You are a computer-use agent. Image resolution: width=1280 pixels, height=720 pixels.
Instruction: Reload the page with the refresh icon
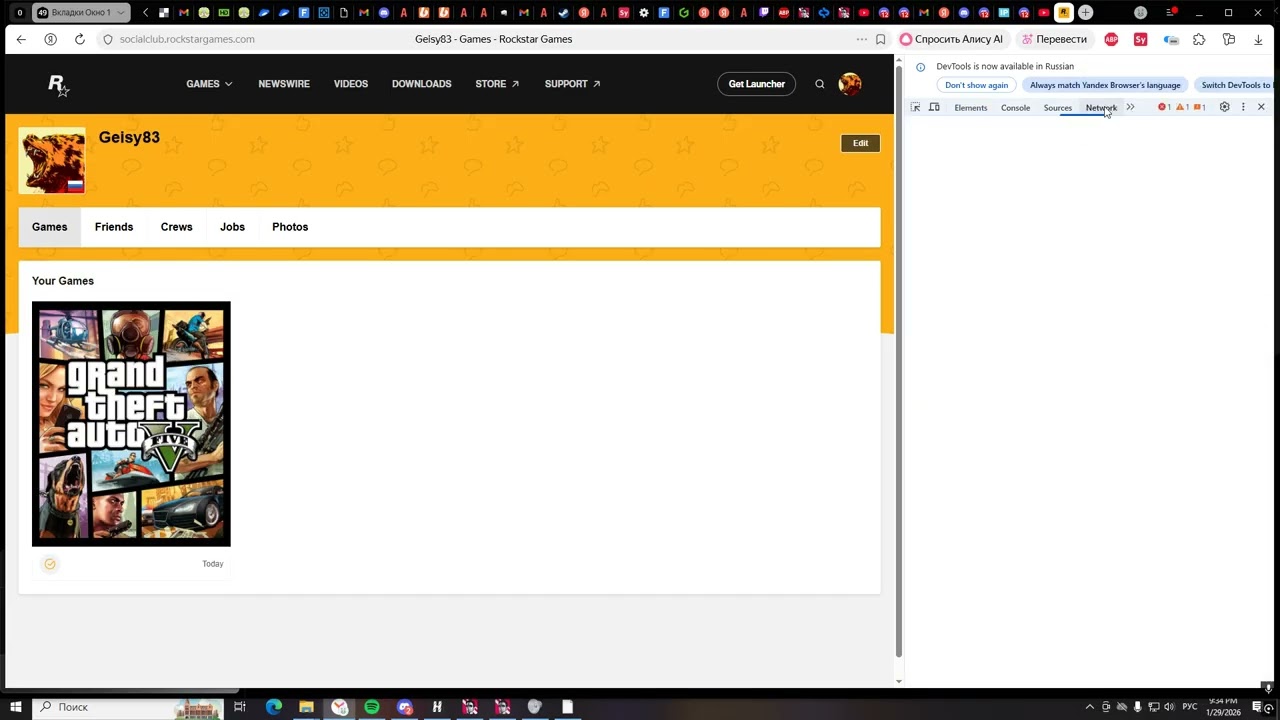pos(80,39)
